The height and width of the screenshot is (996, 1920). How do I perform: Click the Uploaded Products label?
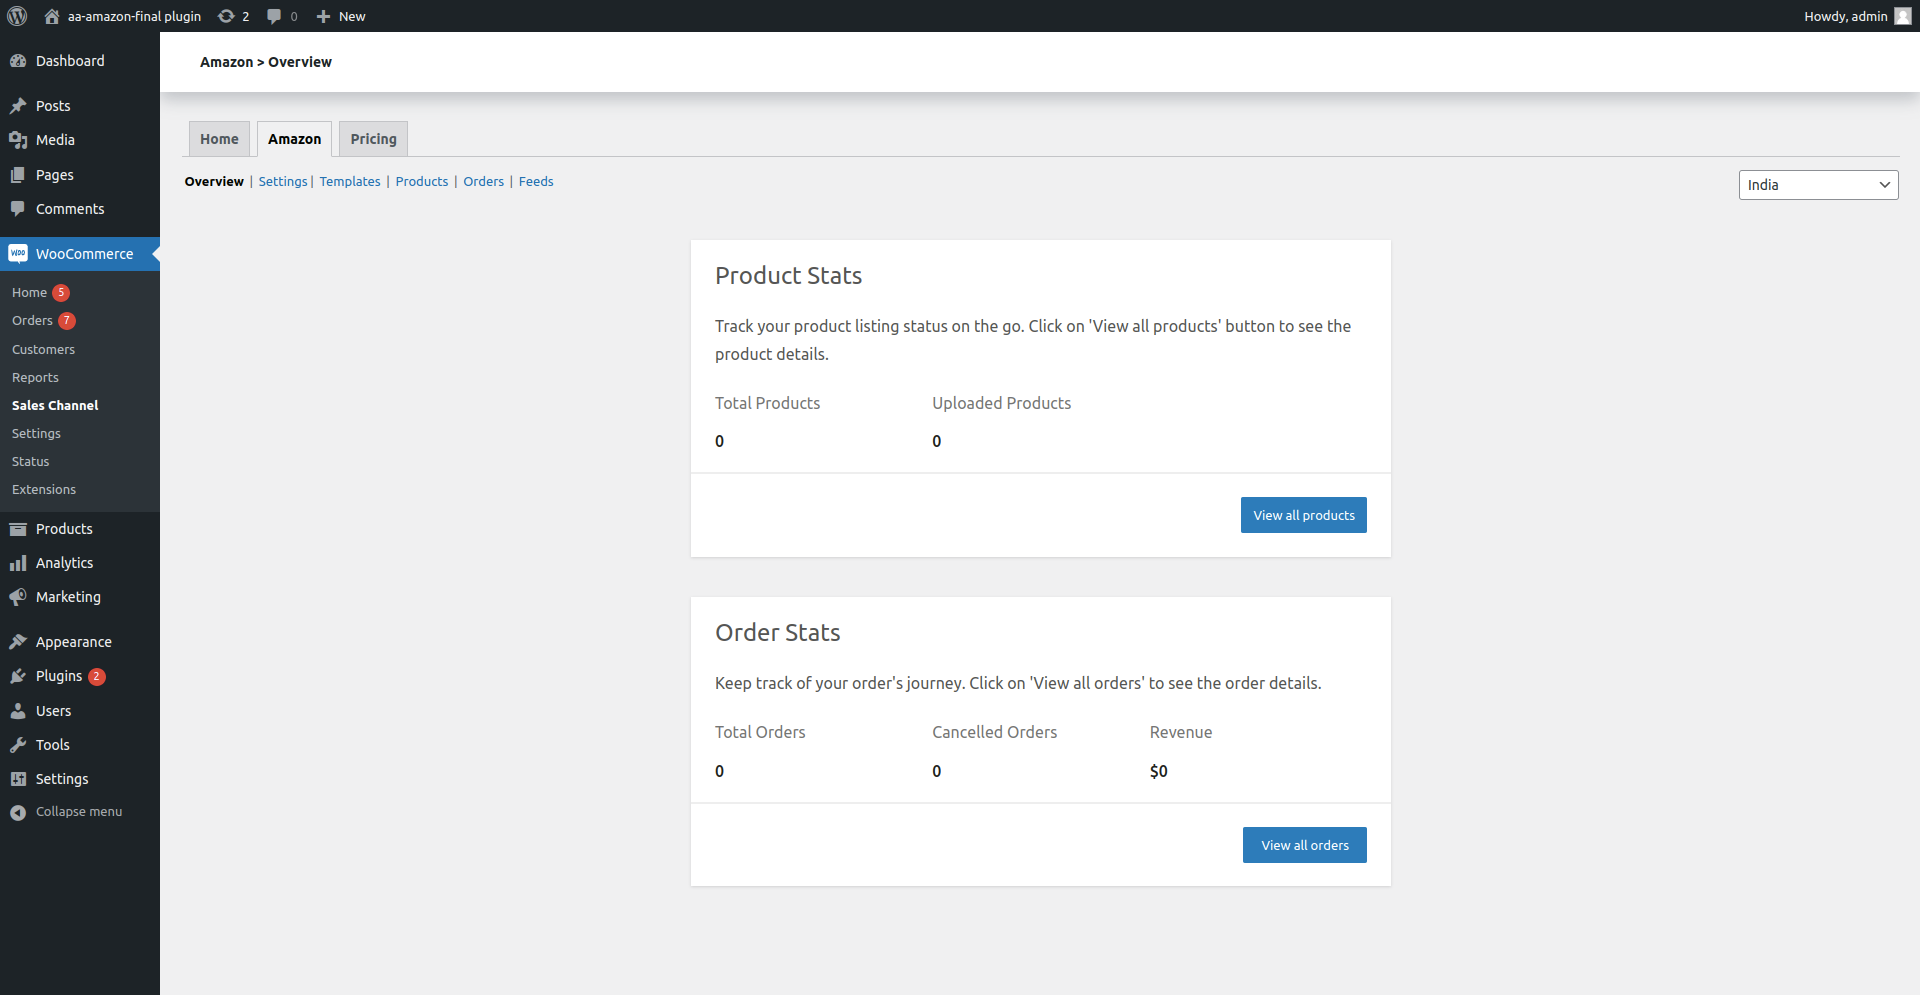point(1001,403)
